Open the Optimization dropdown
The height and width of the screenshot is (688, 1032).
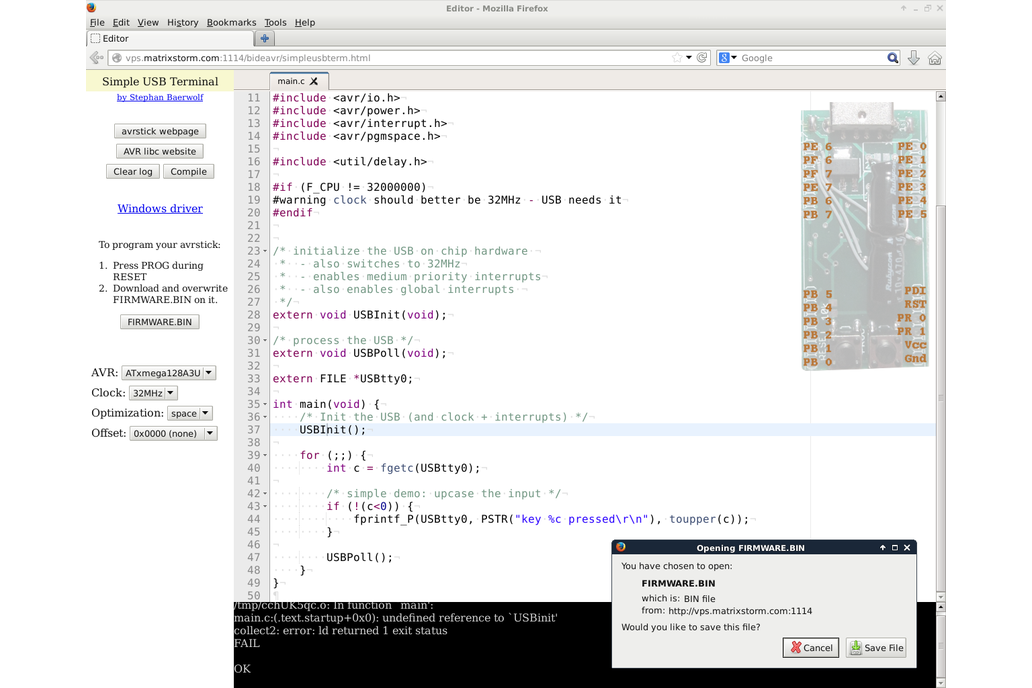click(190, 413)
